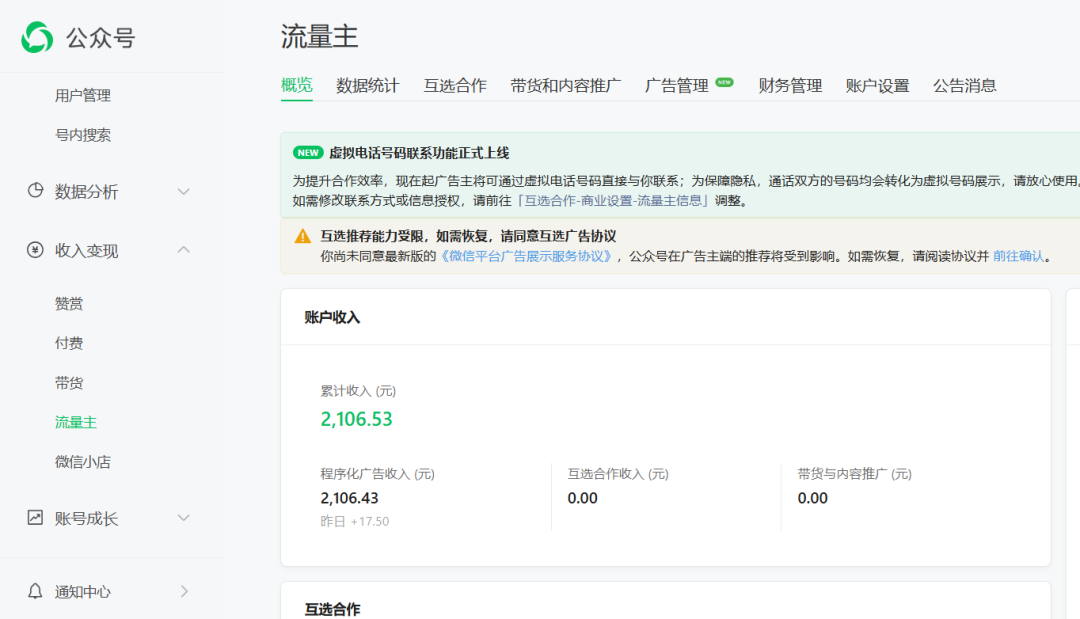Open the 财务管理 tab
The image size is (1080, 619).
tap(790, 85)
